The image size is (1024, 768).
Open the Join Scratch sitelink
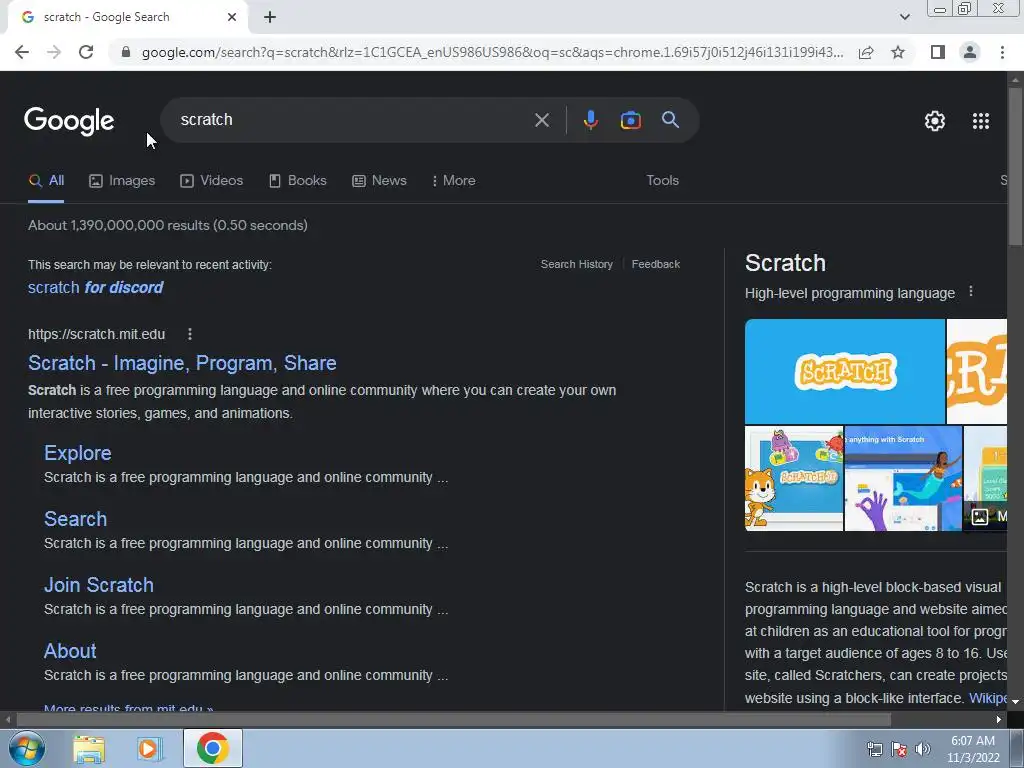(x=99, y=585)
